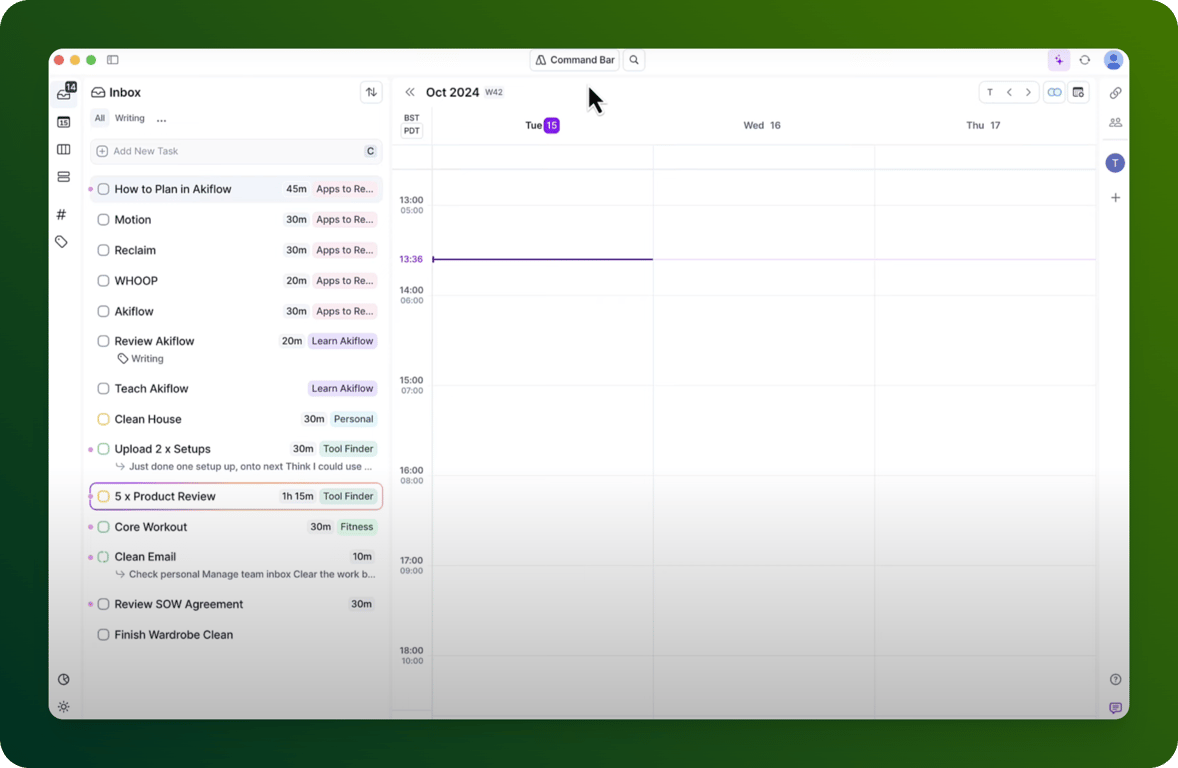
Task: Click the PDT timezone label
Action: 412,131
